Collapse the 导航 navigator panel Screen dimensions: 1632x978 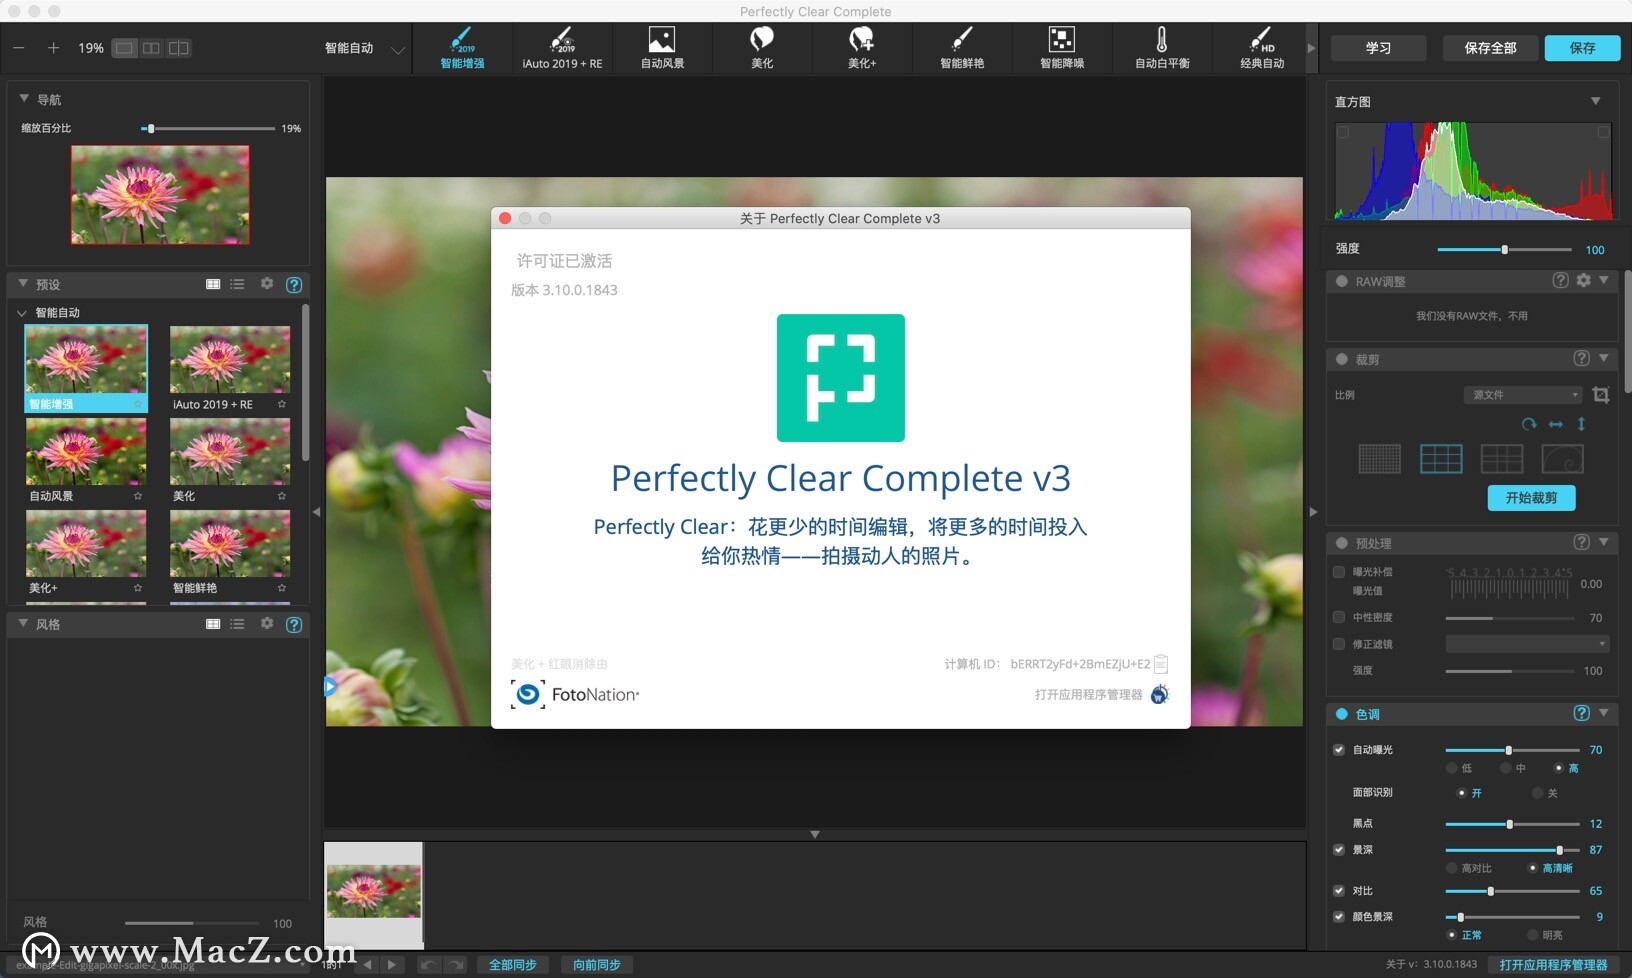coord(24,99)
